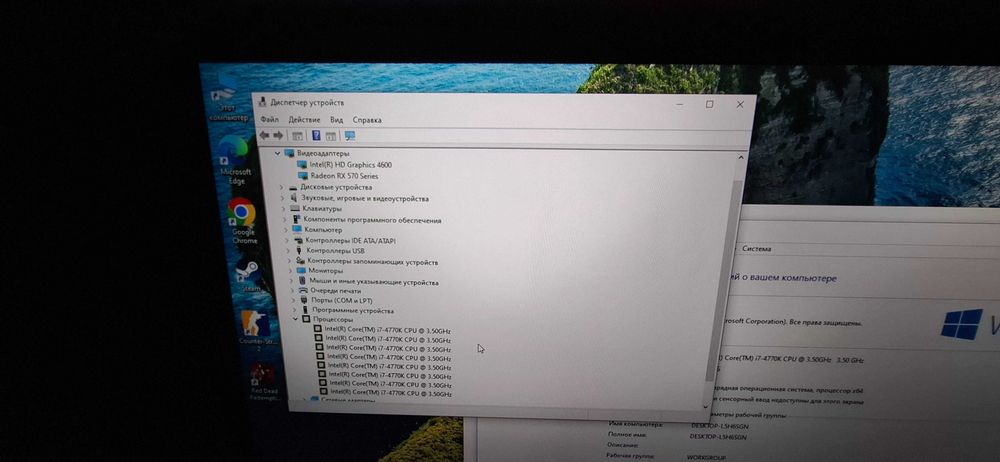Viewport: 1000px width, 462px height.
Task: Click the scroll-down arrow in device list
Action: (x=705, y=405)
